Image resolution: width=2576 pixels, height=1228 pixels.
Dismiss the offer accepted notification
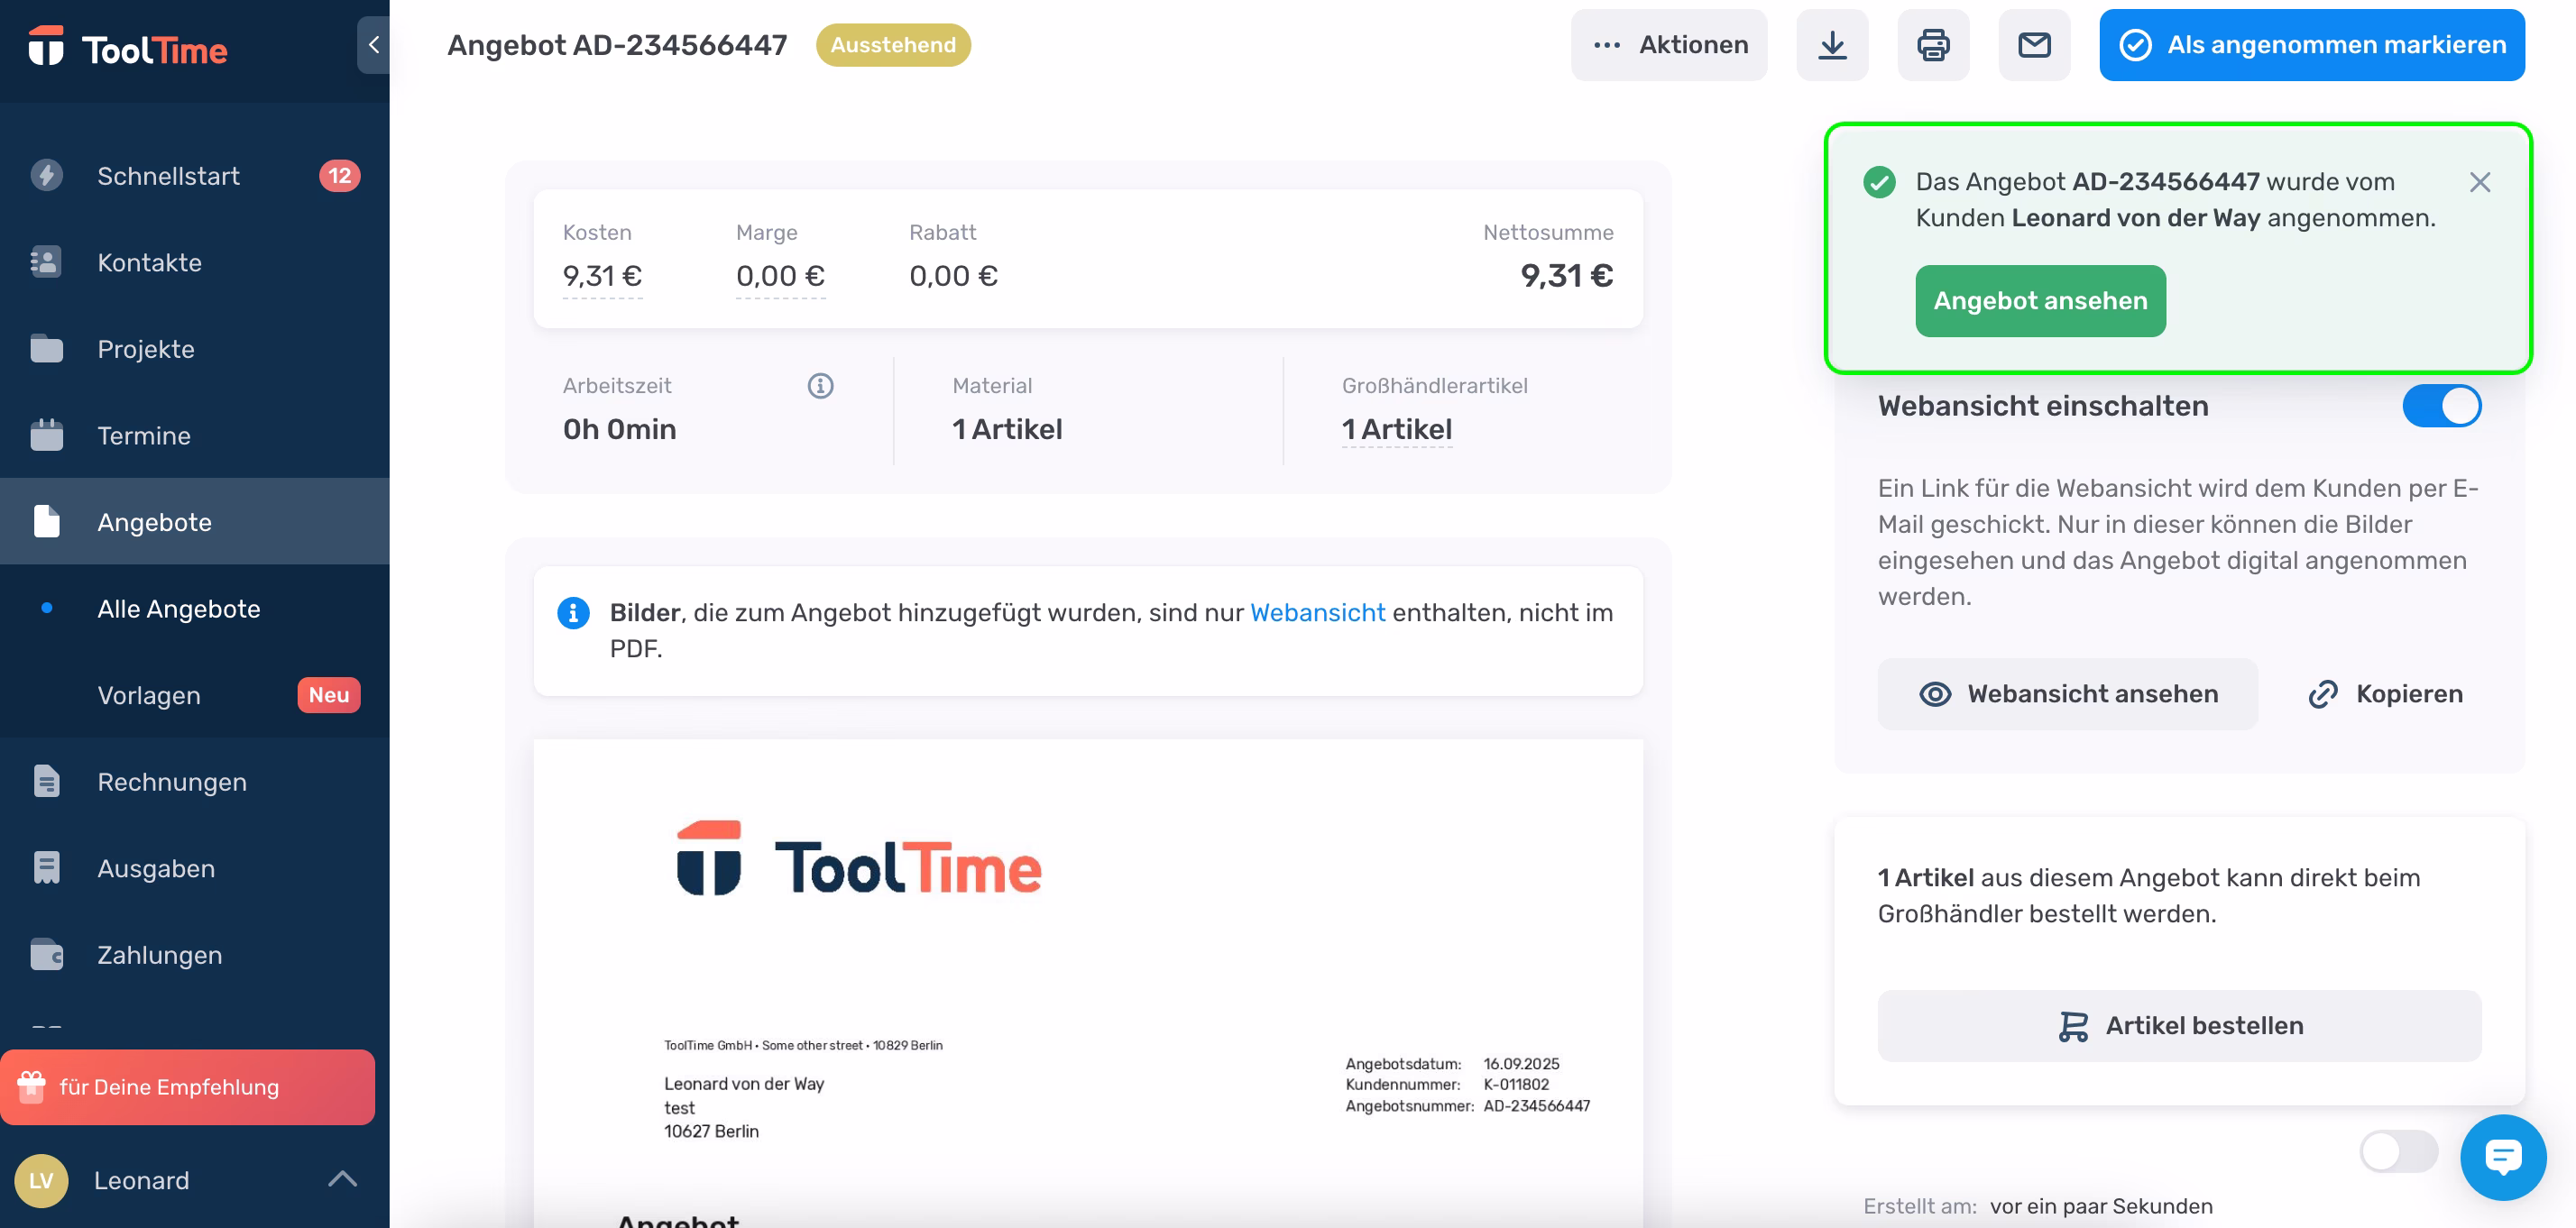coord(2479,182)
